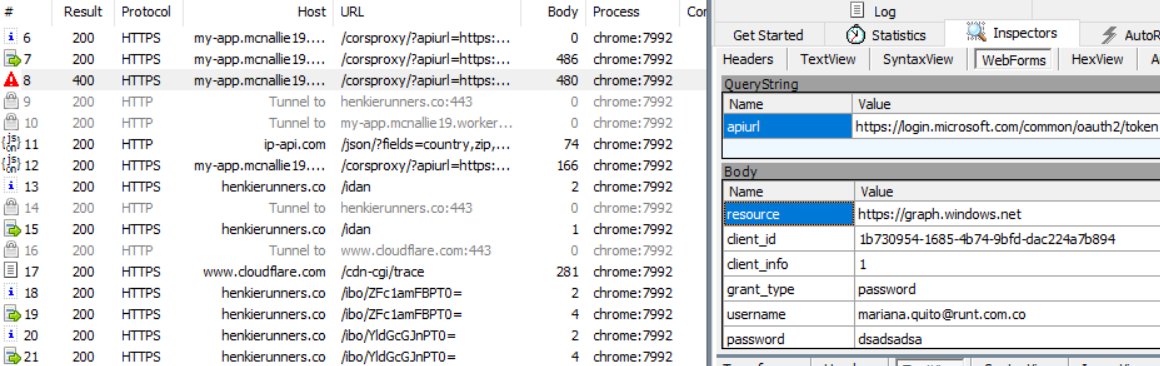
Task: Sort sessions by the Protocol column header
Action: [146, 12]
